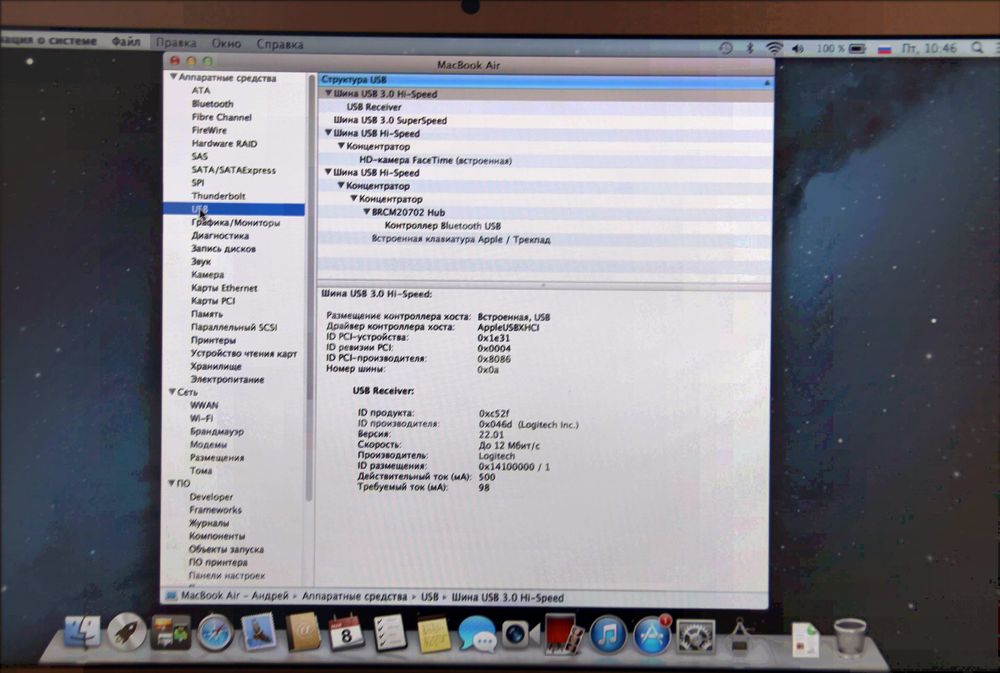This screenshot has height=673, width=1000.
Task: Collapse the Сеть section triangle
Action: [172, 392]
